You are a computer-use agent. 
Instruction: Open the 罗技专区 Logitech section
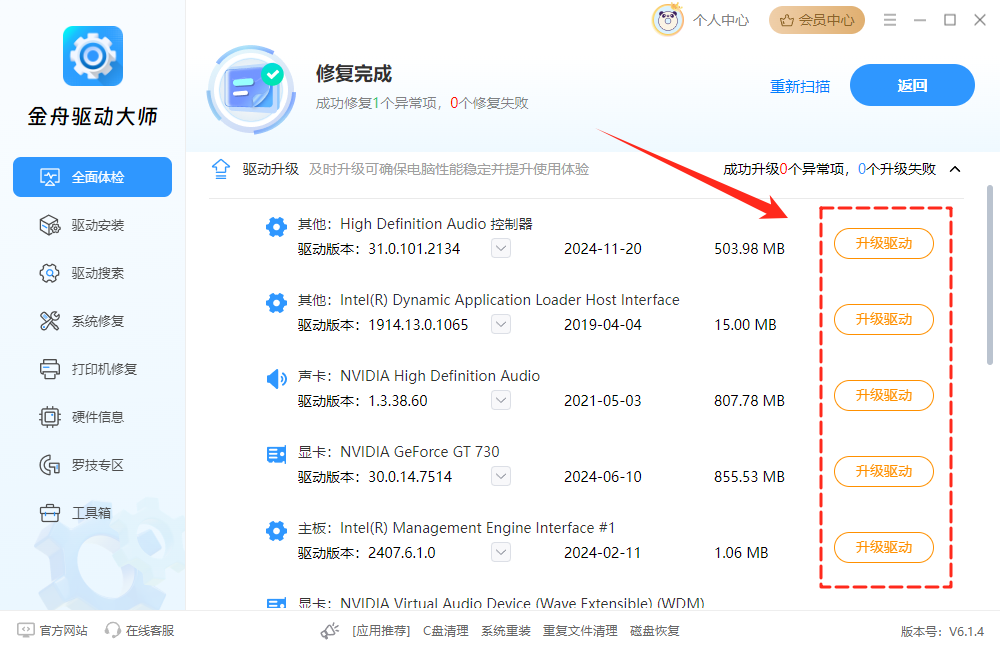click(x=92, y=465)
